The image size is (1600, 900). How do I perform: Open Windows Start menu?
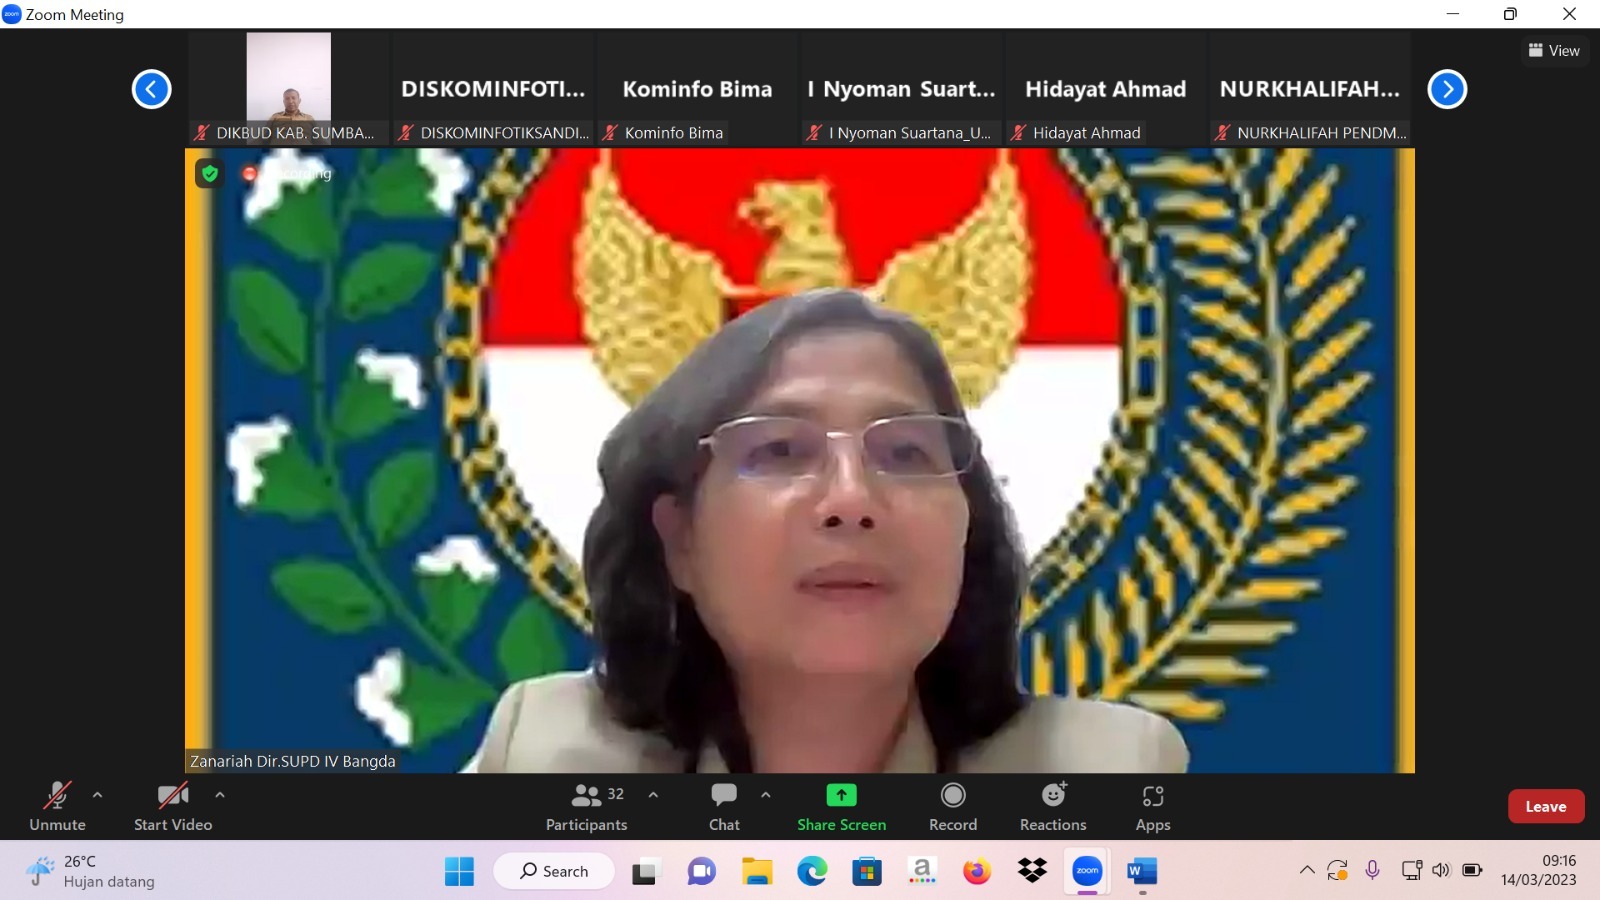tap(460, 871)
